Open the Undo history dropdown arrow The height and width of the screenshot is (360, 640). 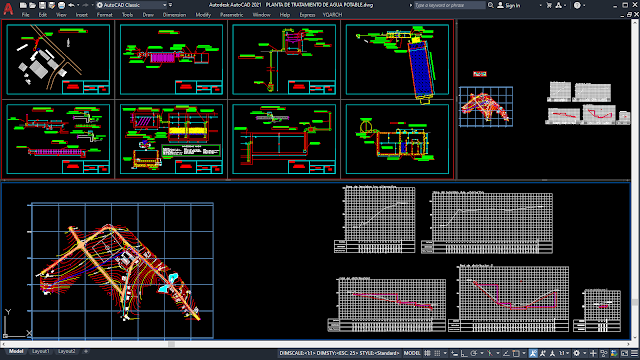click(78, 5)
